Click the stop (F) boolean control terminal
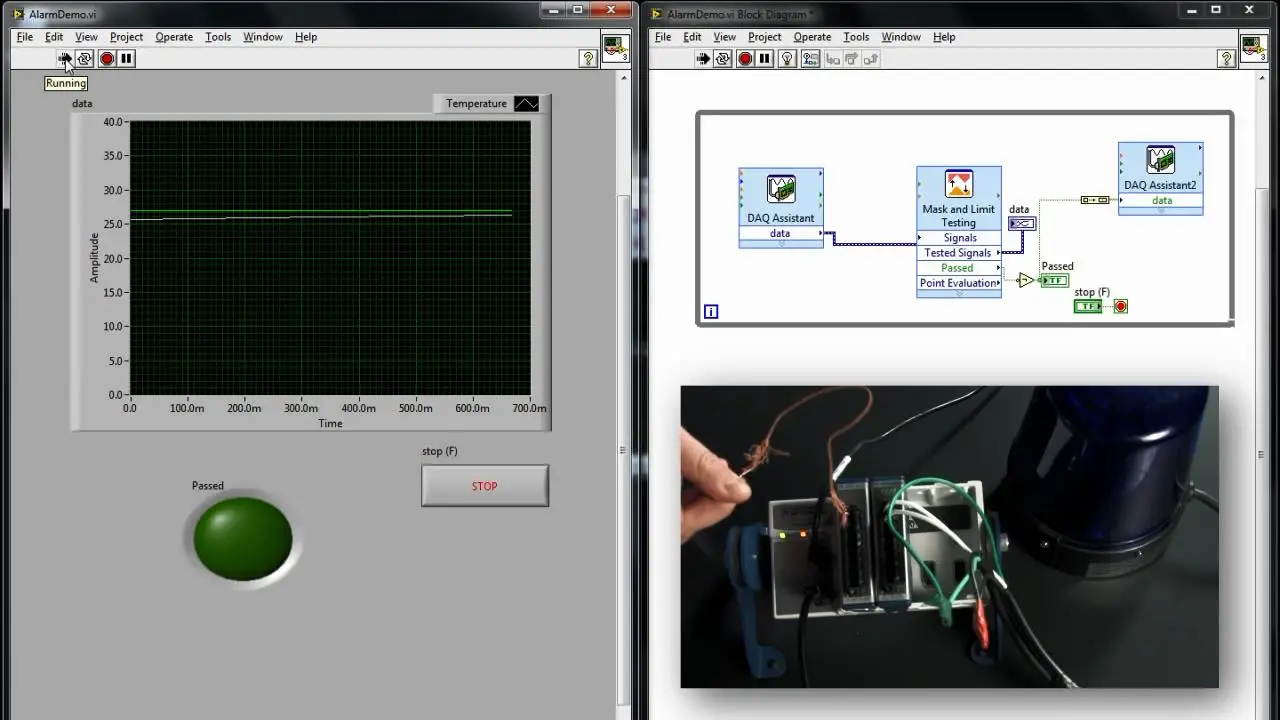This screenshot has height=720, width=1280. point(1088,306)
